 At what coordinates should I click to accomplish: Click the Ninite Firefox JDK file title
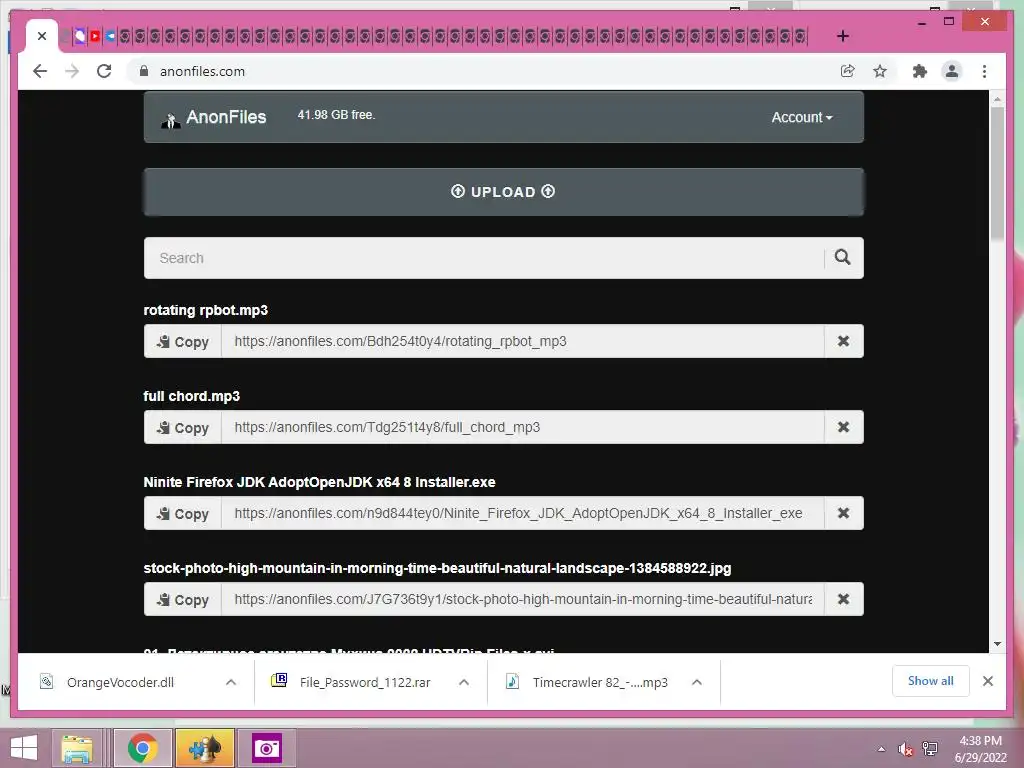point(319,483)
